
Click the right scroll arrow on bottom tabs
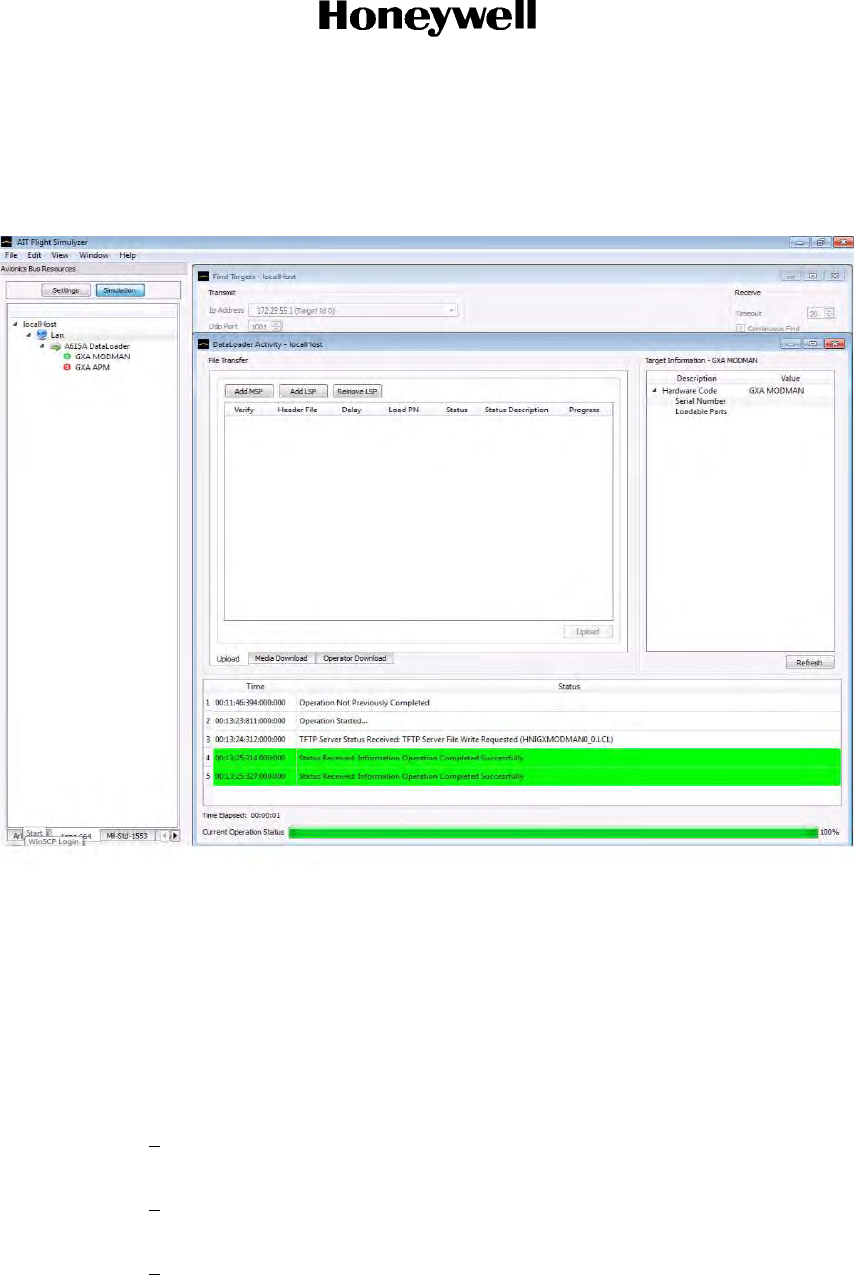click(175, 835)
